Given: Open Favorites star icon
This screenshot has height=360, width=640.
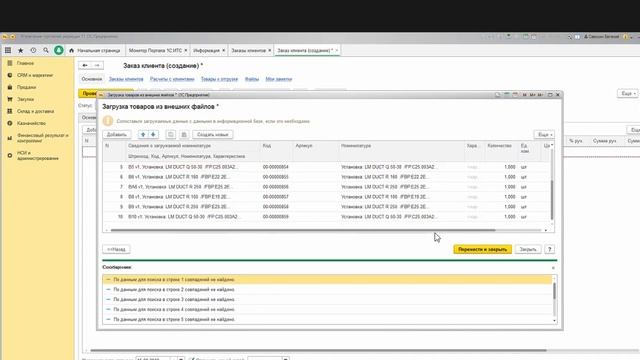Looking at the screenshot, I should (20, 50).
